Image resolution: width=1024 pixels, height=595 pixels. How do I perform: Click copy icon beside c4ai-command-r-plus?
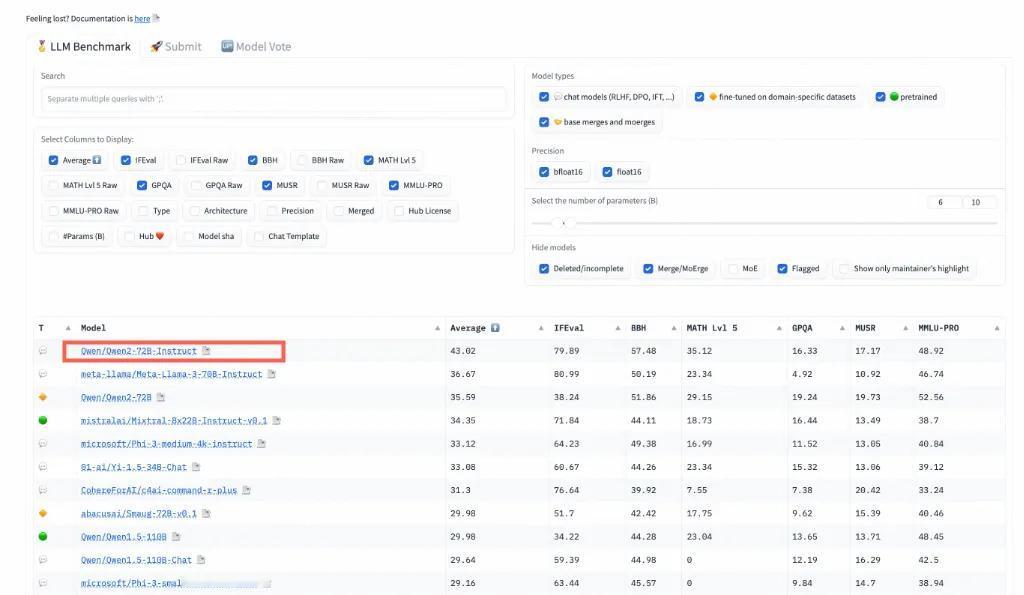click(x=246, y=490)
